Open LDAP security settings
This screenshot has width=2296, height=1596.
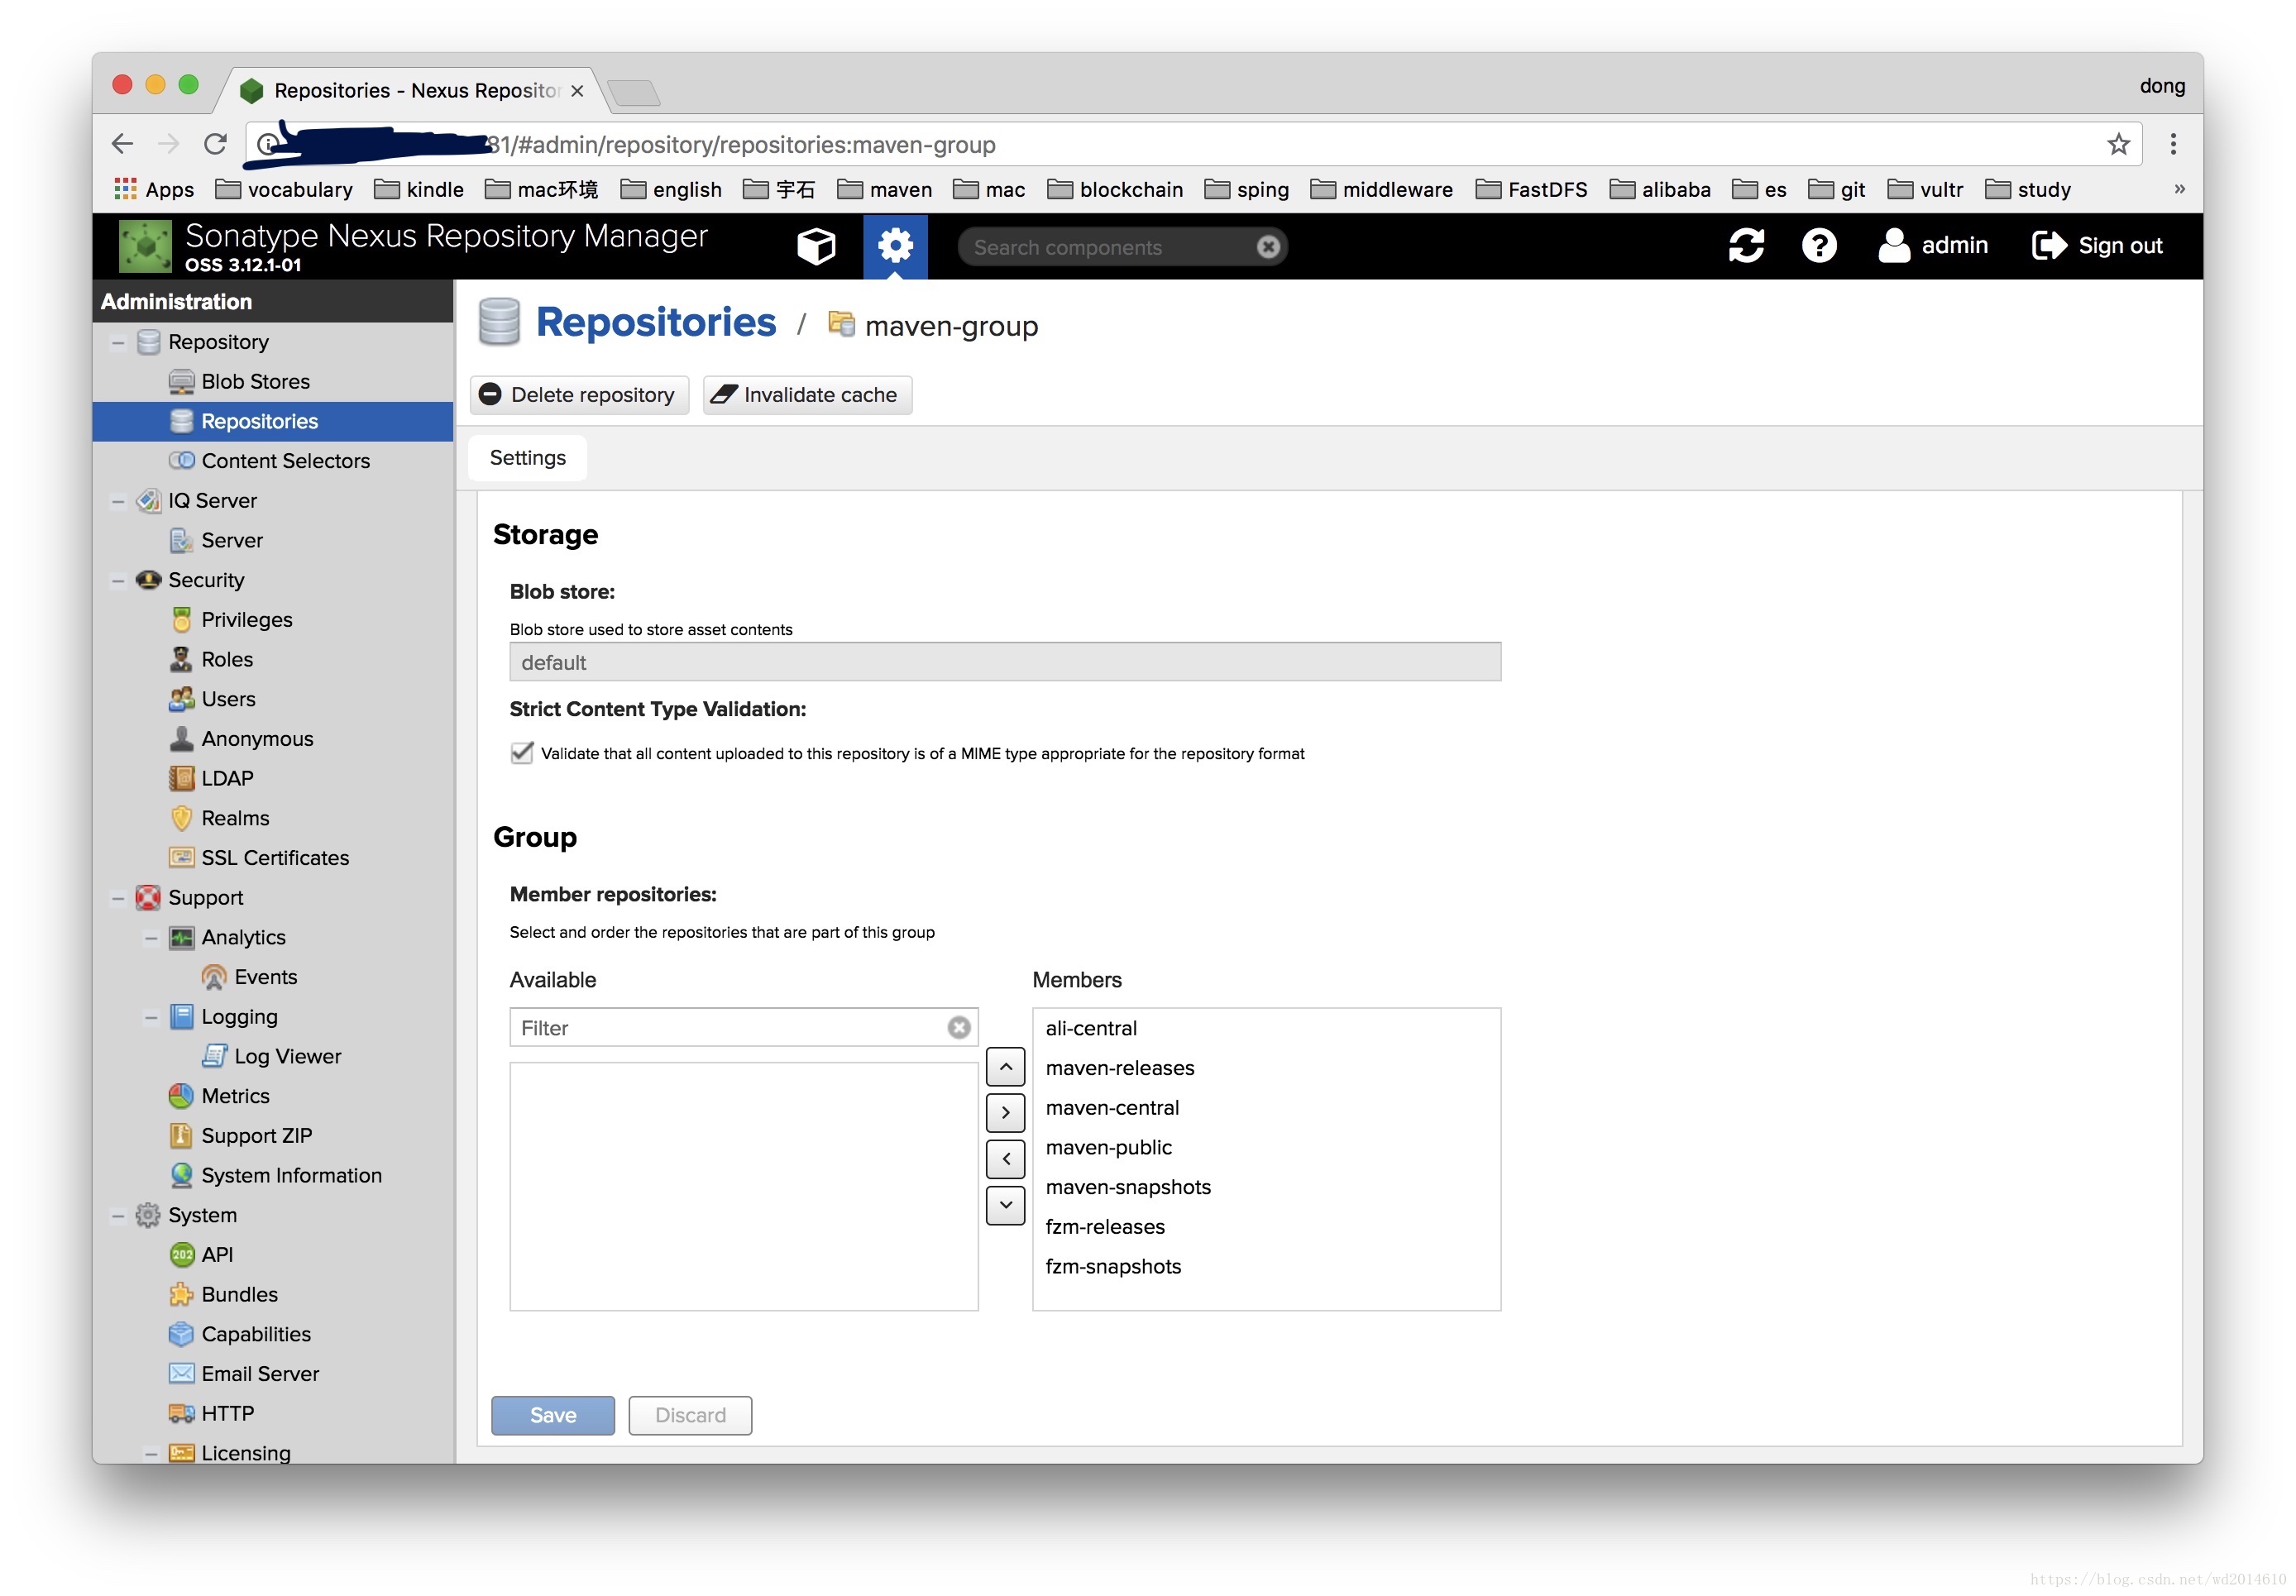pos(226,778)
